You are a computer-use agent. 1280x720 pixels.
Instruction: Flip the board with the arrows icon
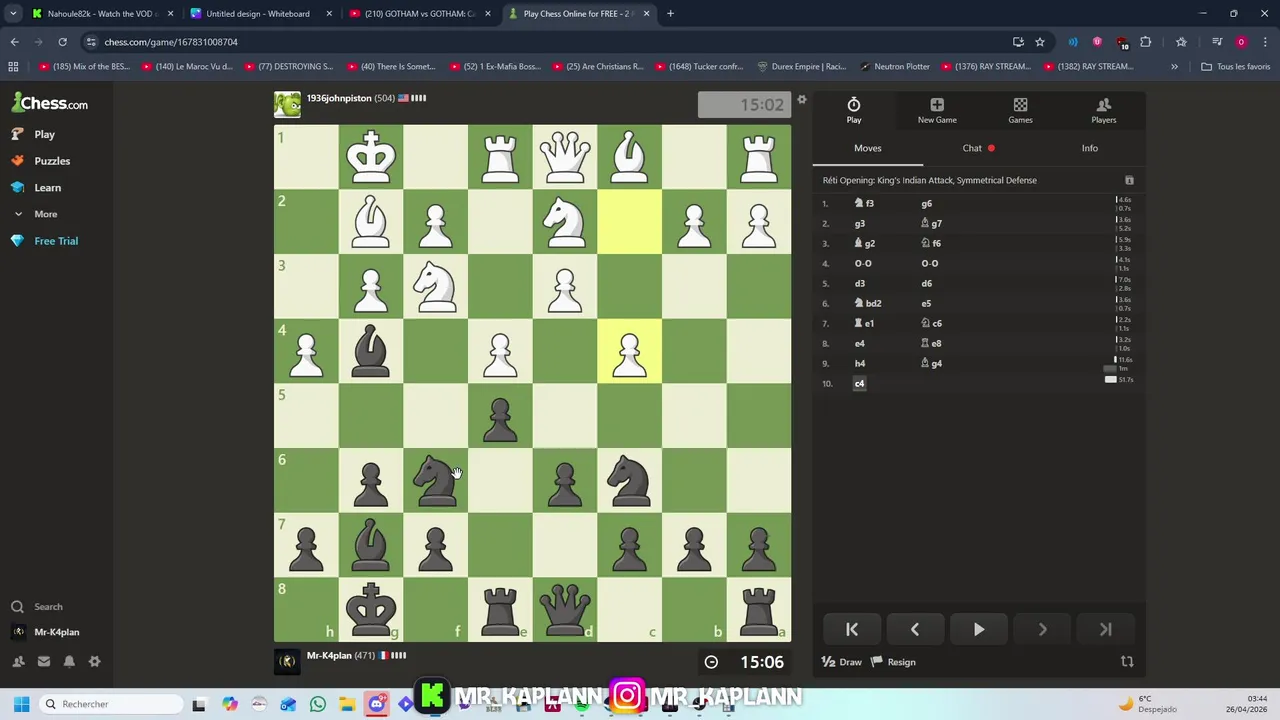[1127, 662]
